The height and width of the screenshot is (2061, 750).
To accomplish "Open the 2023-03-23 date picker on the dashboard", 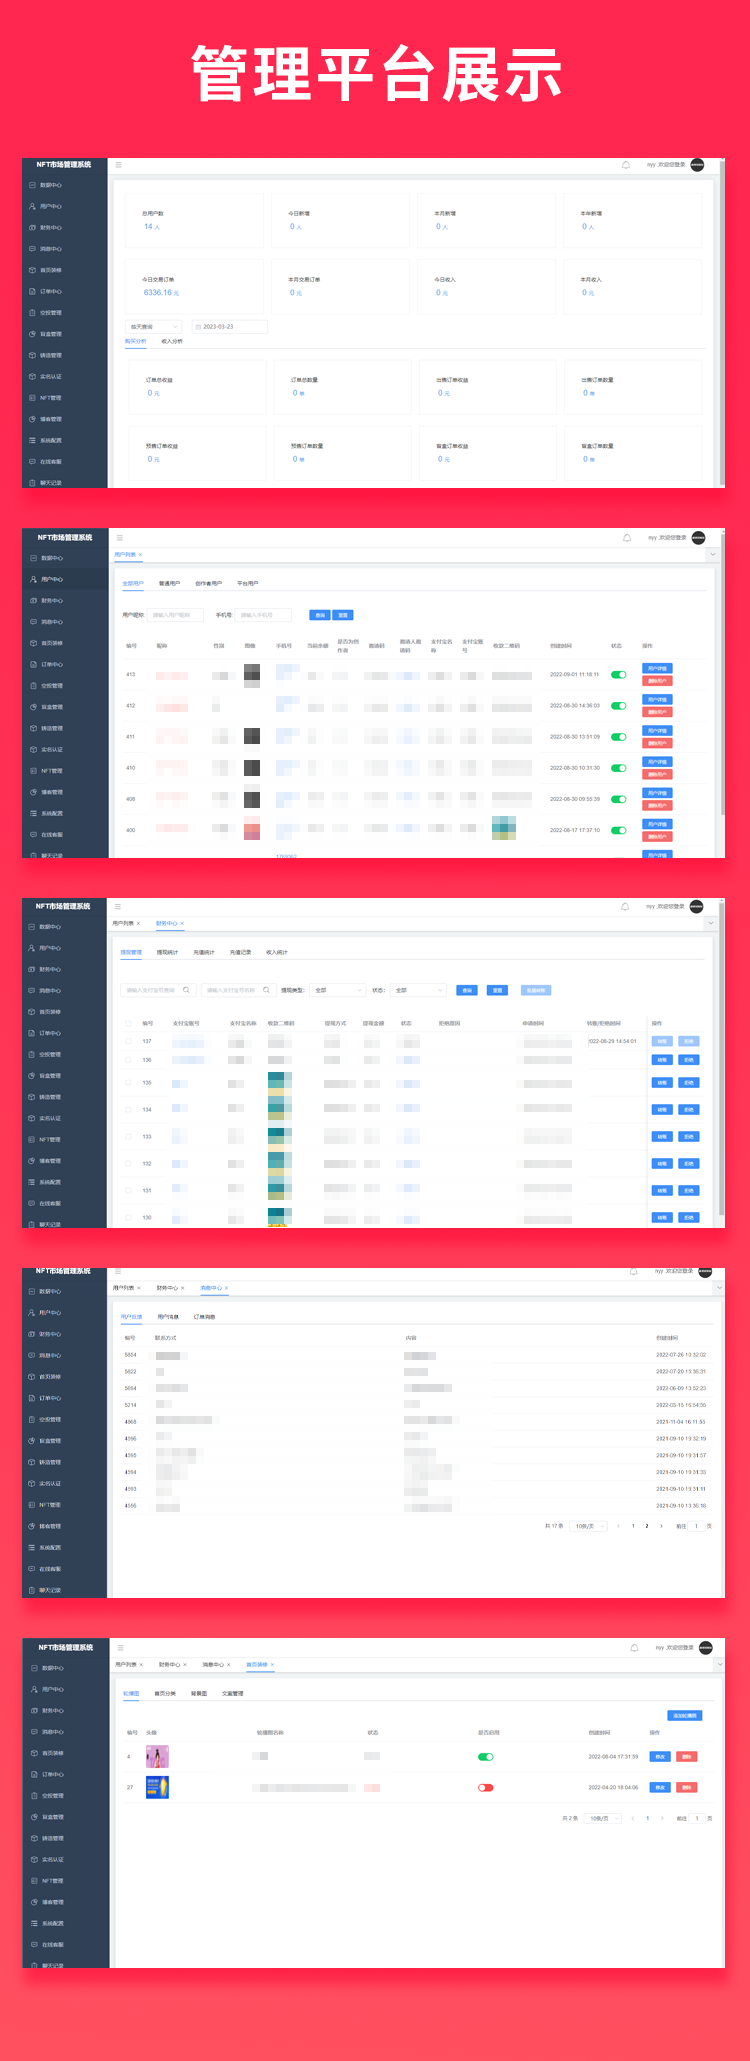I will 229,327.
